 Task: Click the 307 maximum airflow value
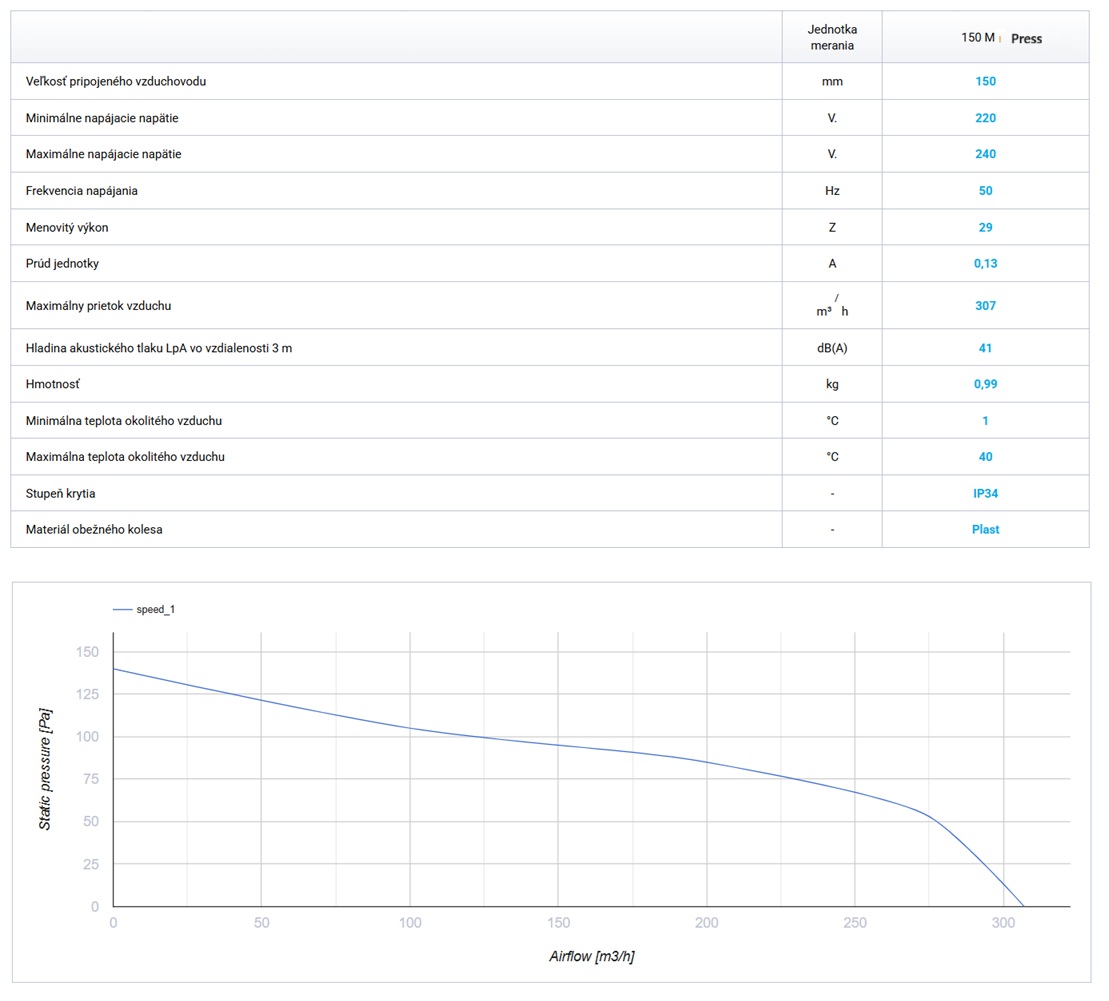pyautogui.click(x=985, y=306)
